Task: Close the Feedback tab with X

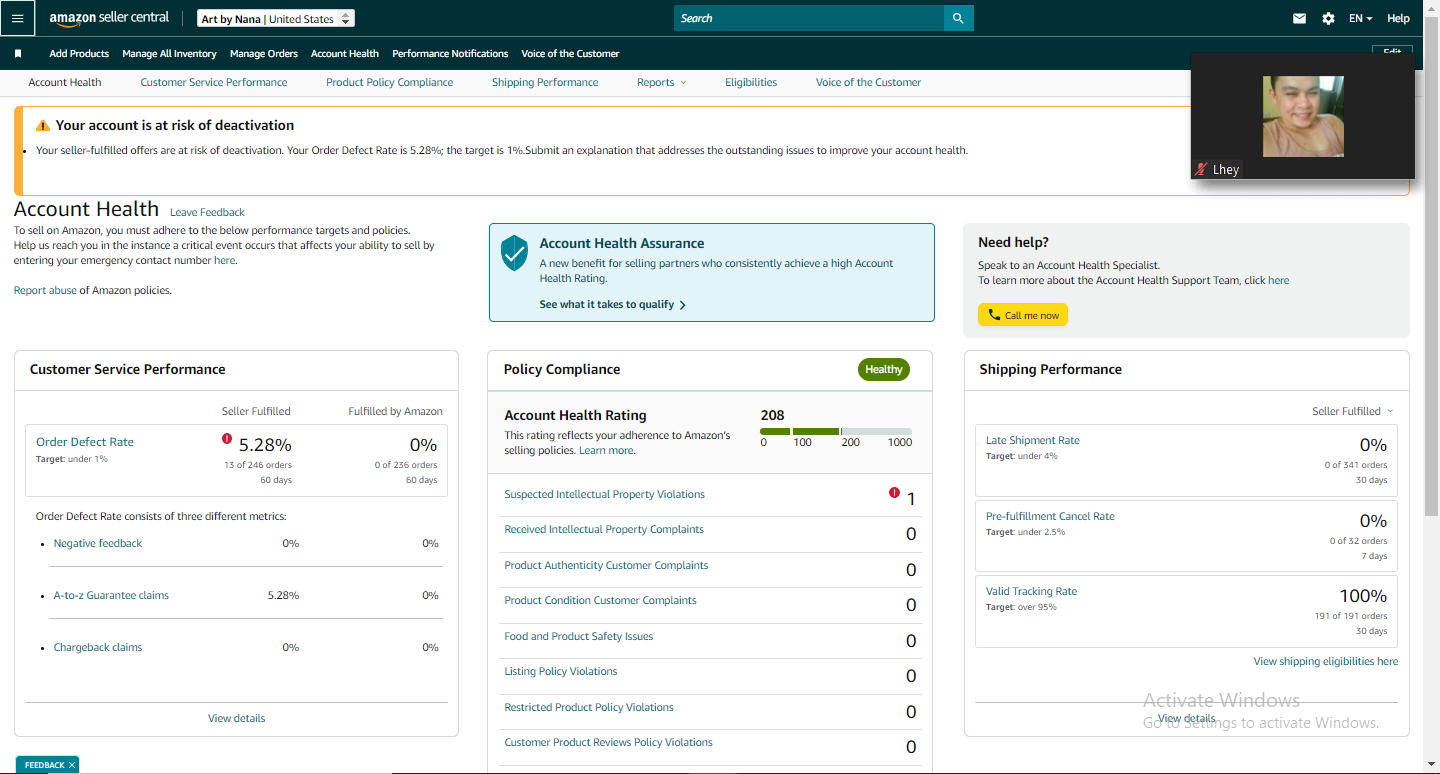Action: 72,765
